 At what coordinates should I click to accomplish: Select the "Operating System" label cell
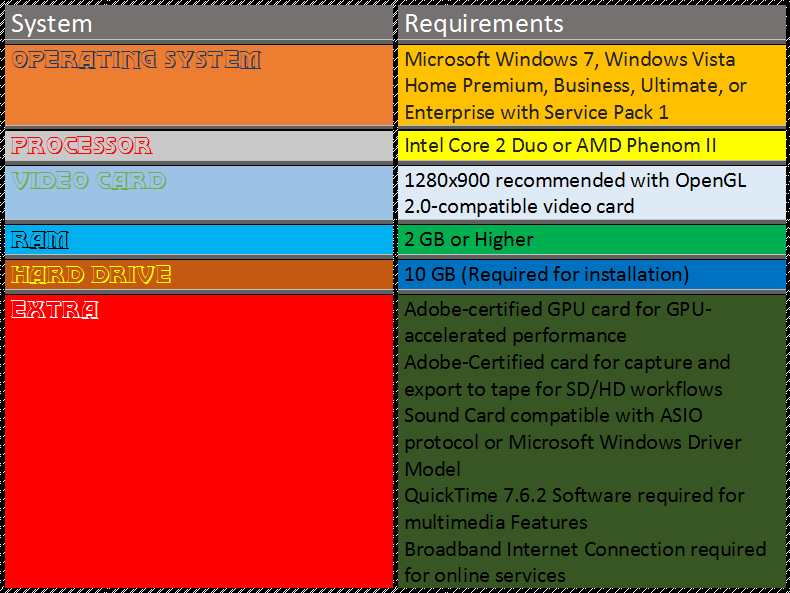coord(199,85)
